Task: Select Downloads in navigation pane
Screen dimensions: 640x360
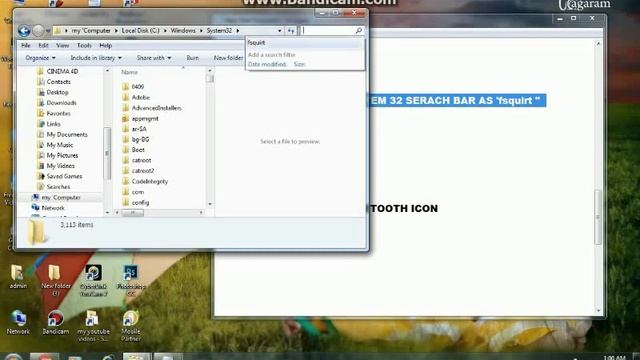Action: (61, 103)
